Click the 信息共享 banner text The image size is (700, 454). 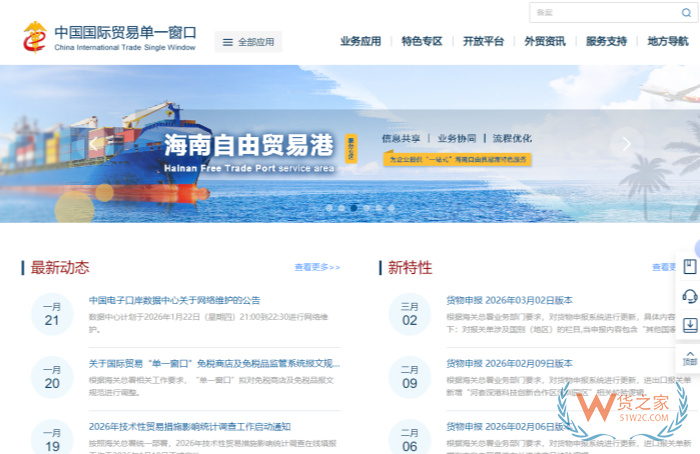pyautogui.click(x=401, y=138)
